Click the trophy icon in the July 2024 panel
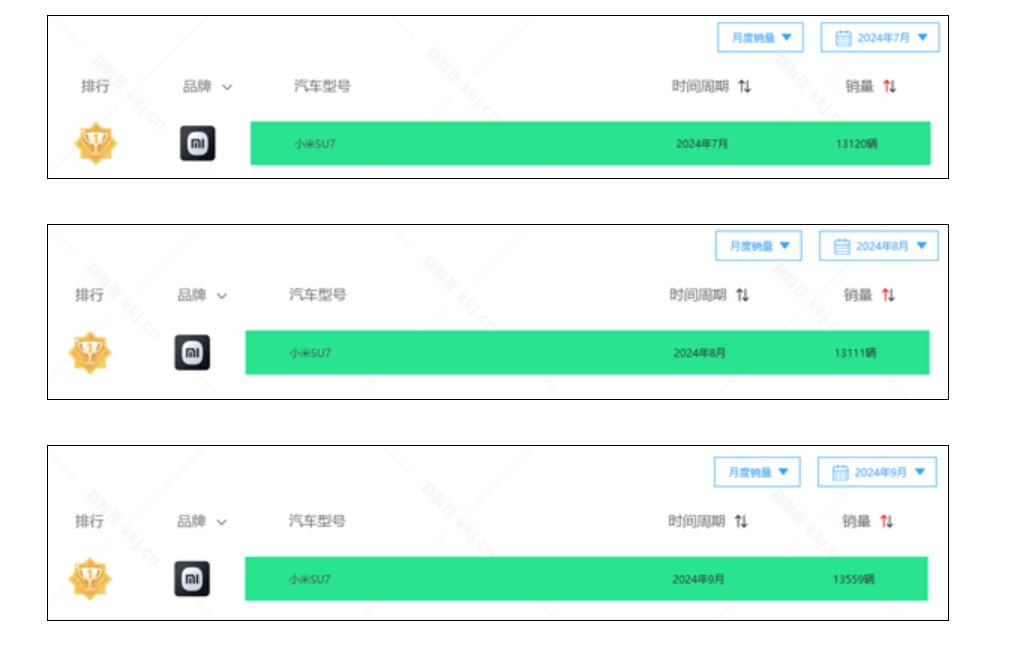The height and width of the screenshot is (651, 1021). (x=96, y=143)
